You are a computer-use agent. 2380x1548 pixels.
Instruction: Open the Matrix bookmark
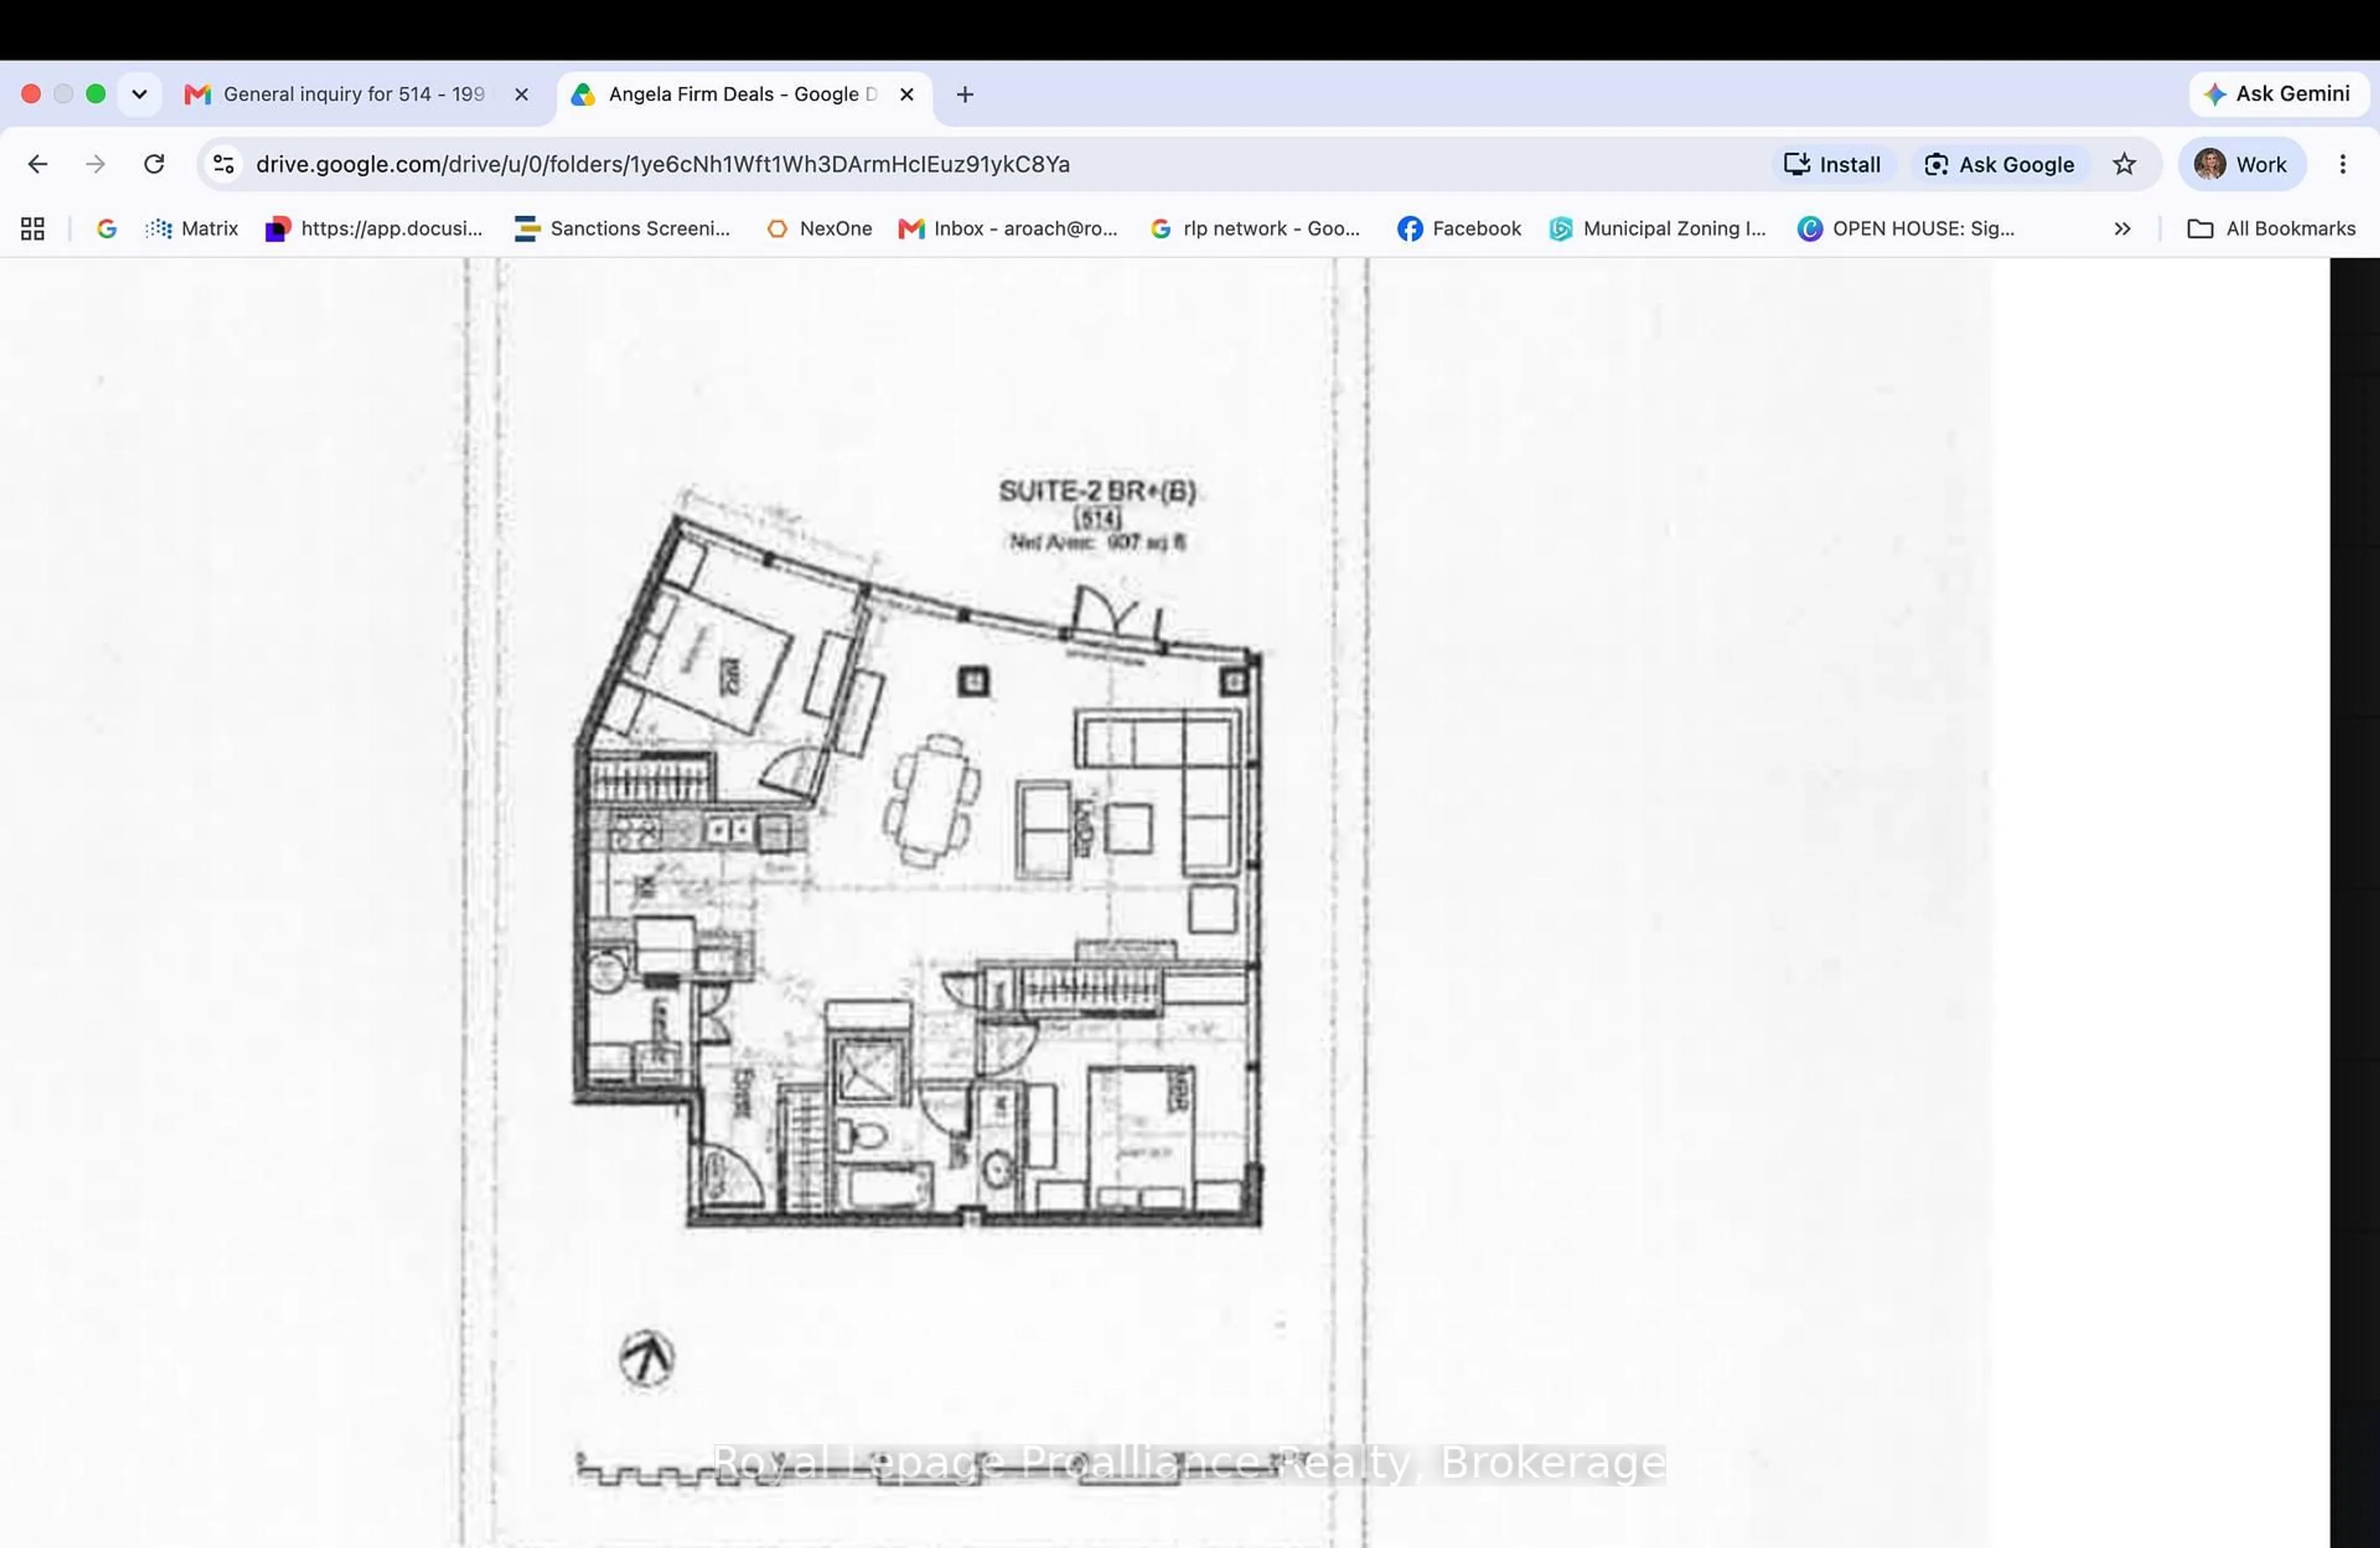[x=192, y=229]
